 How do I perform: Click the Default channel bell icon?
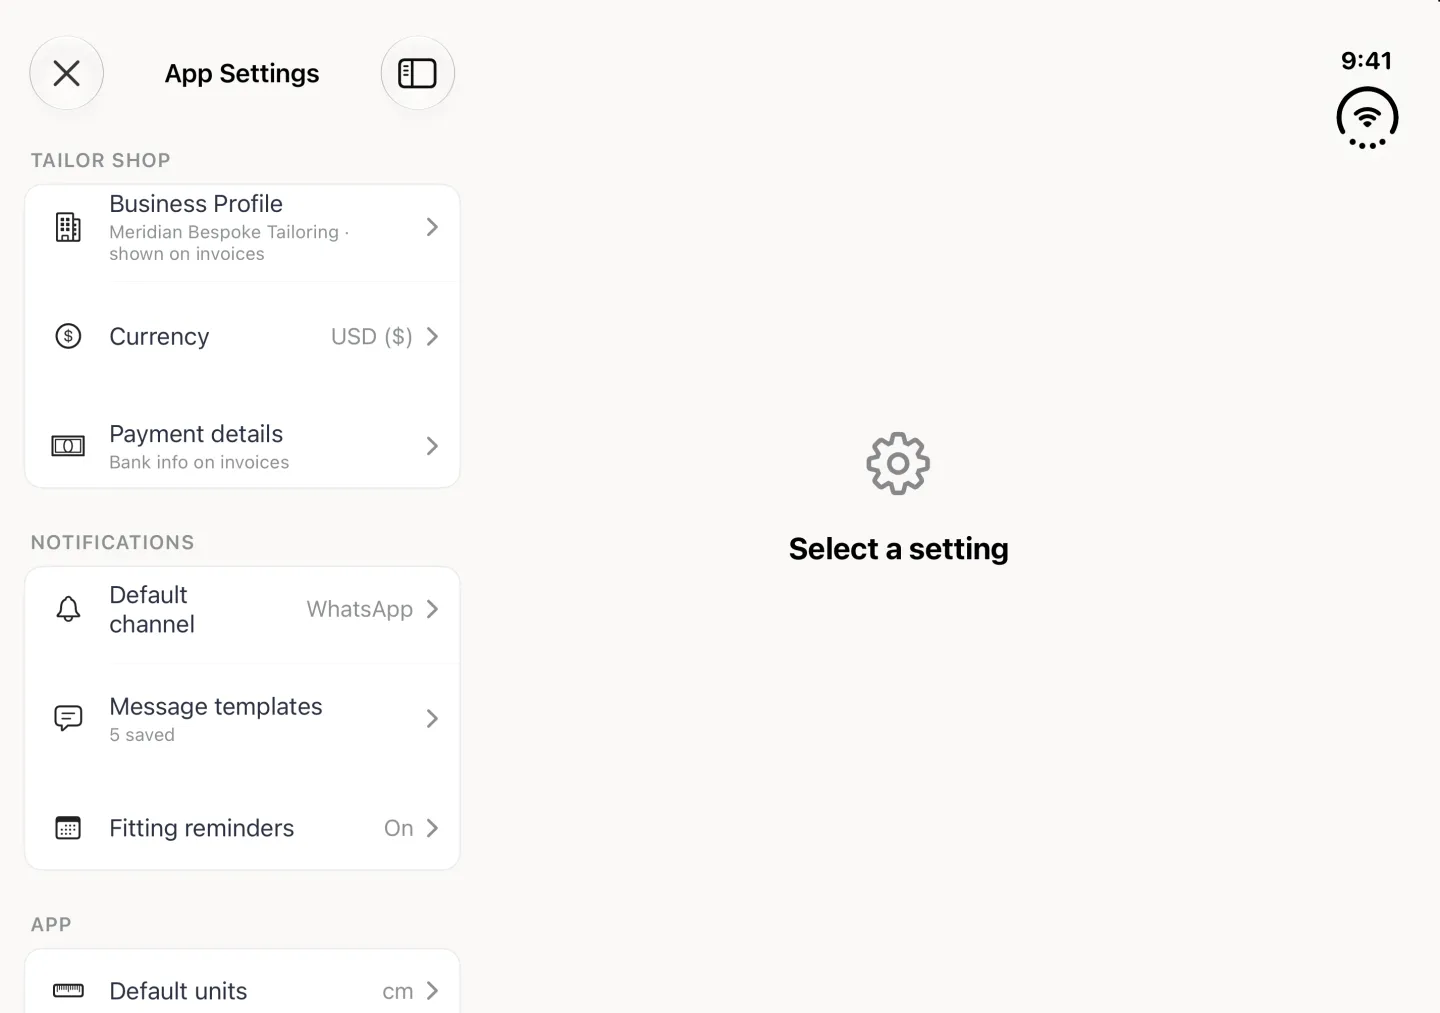[68, 609]
